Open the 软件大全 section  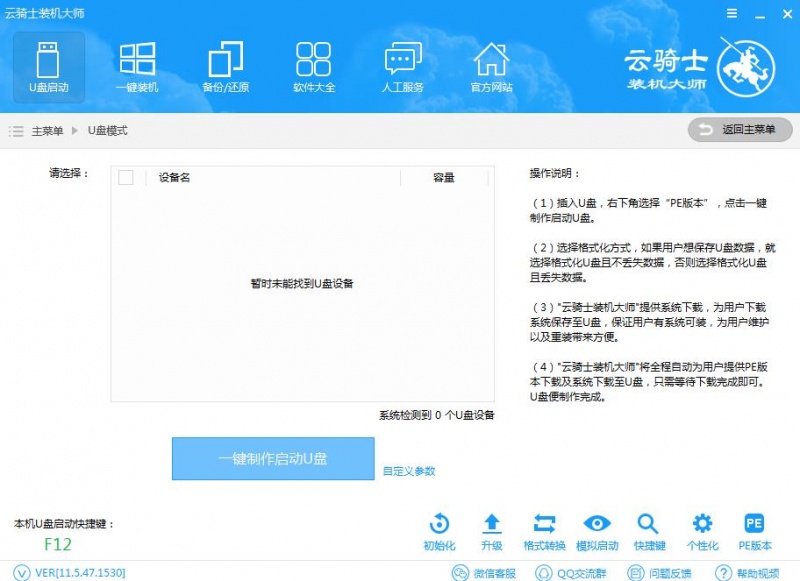point(314,67)
